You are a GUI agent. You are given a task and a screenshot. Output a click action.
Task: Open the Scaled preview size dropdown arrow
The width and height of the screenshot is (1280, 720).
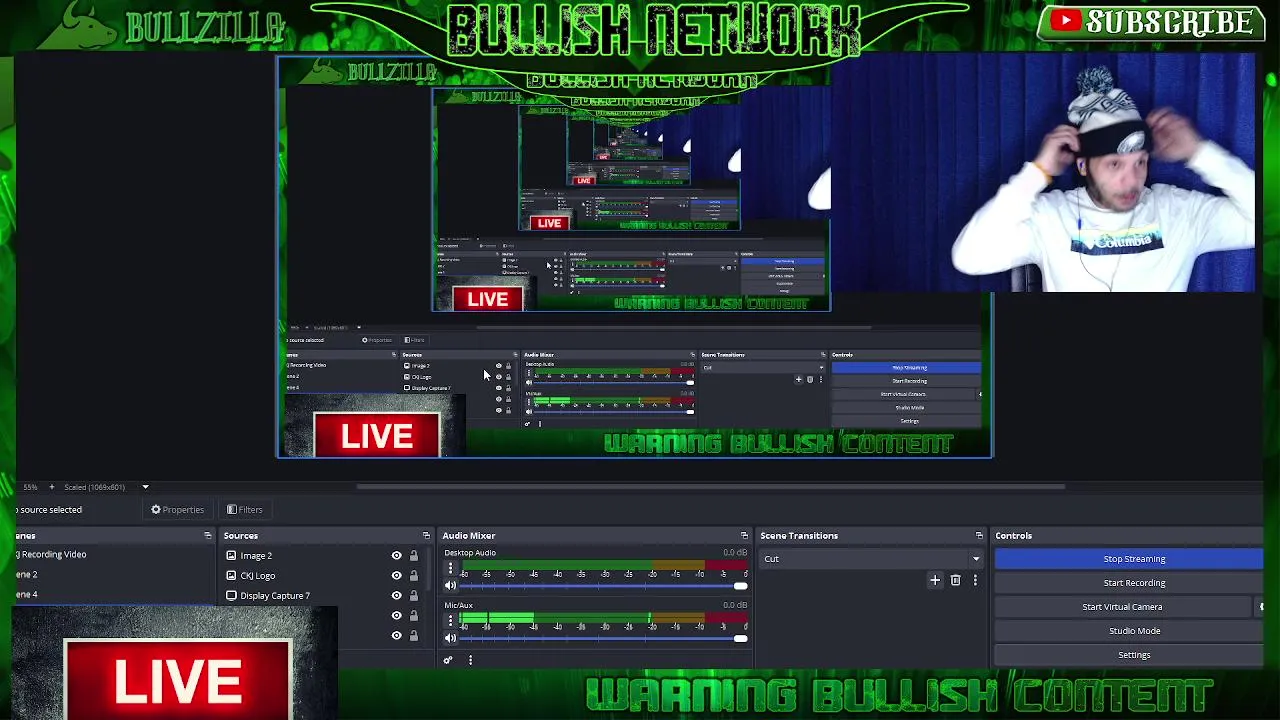click(x=145, y=487)
